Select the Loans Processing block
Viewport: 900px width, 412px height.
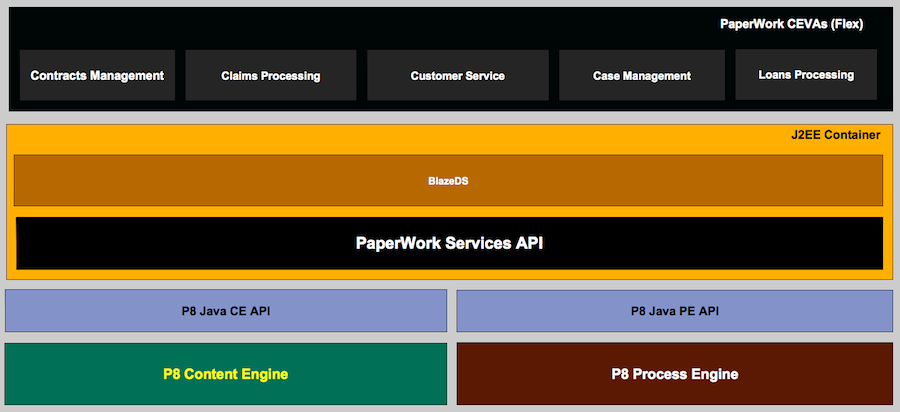tap(806, 75)
